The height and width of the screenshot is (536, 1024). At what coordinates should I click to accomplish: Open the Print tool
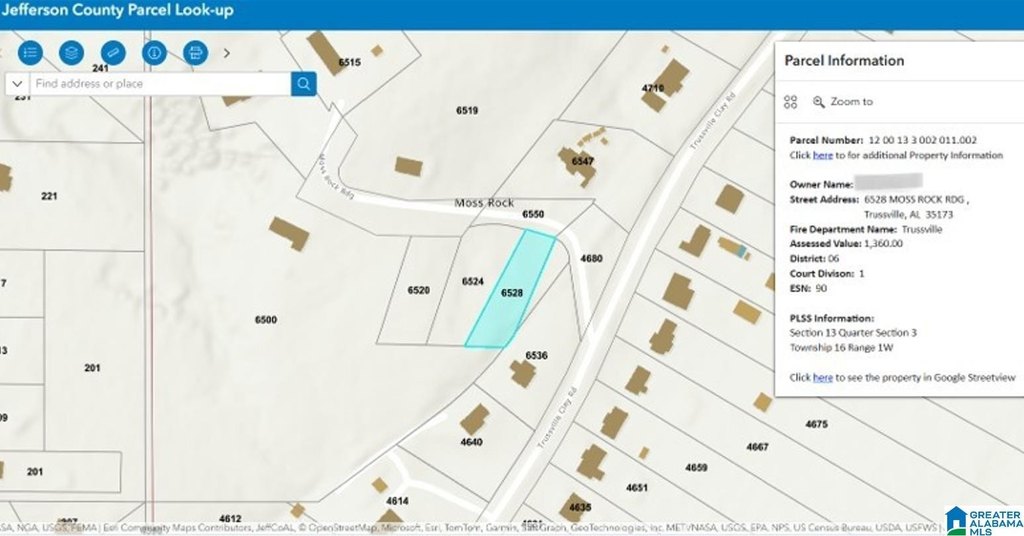195,53
